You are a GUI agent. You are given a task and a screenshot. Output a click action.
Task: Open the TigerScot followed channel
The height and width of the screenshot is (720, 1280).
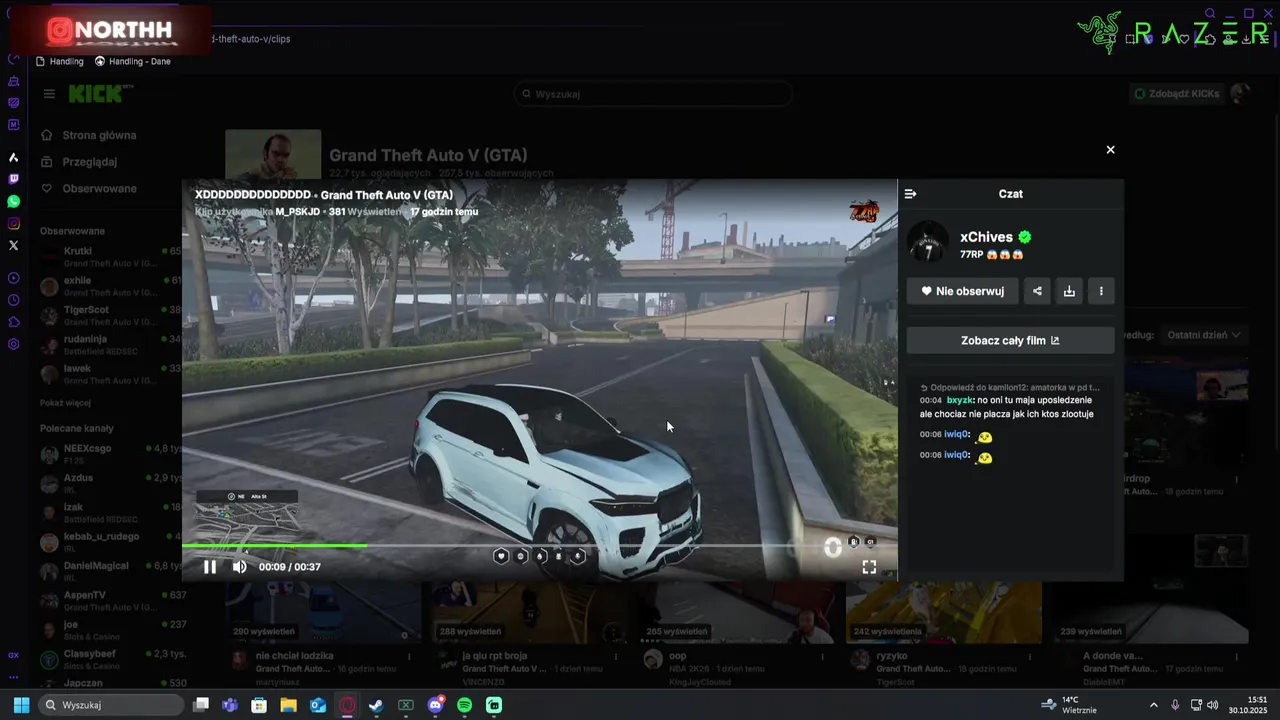[110, 315]
